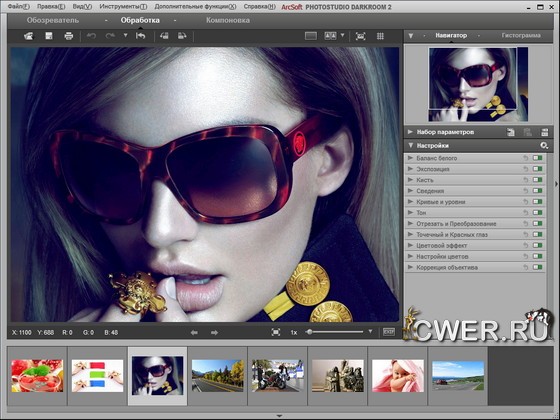The width and height of the screenshot is (560, 420).
Task: Click the 1x actual size zoom button
Action: [294, 332]
